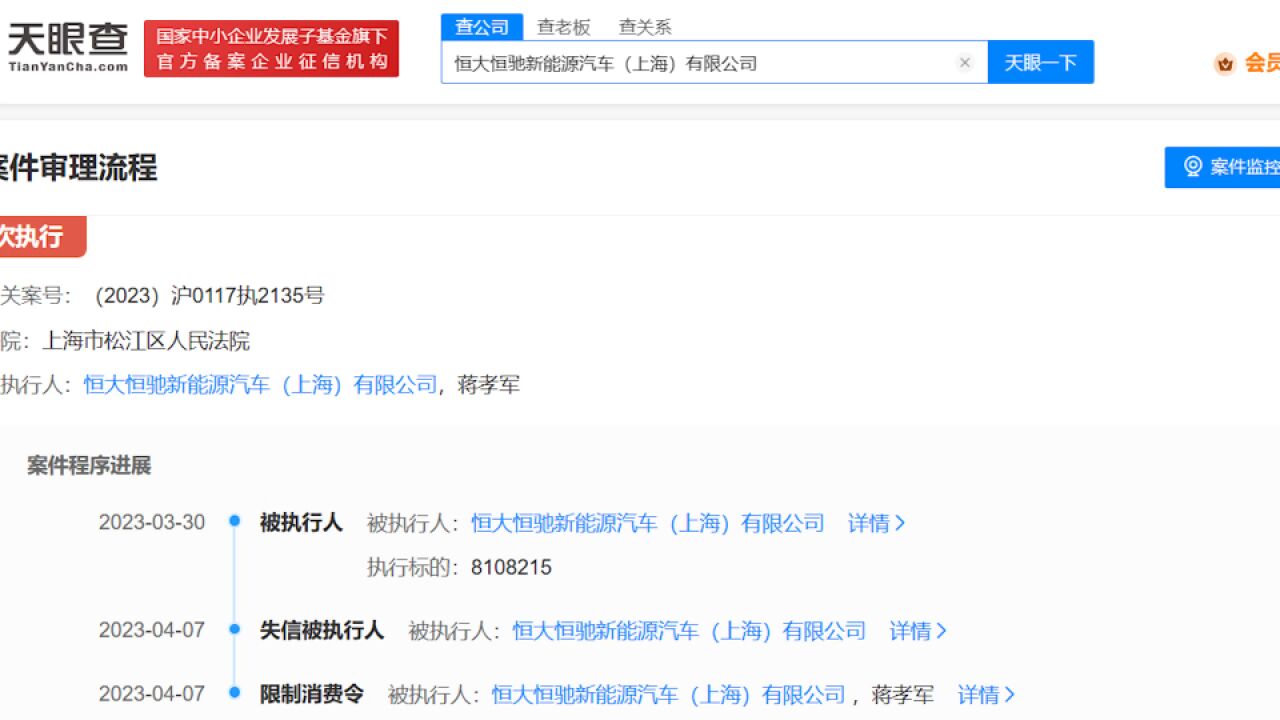Click the 失信被执行人 label
This screenshot has height=720, width=1280.
(x=322, y=630)
